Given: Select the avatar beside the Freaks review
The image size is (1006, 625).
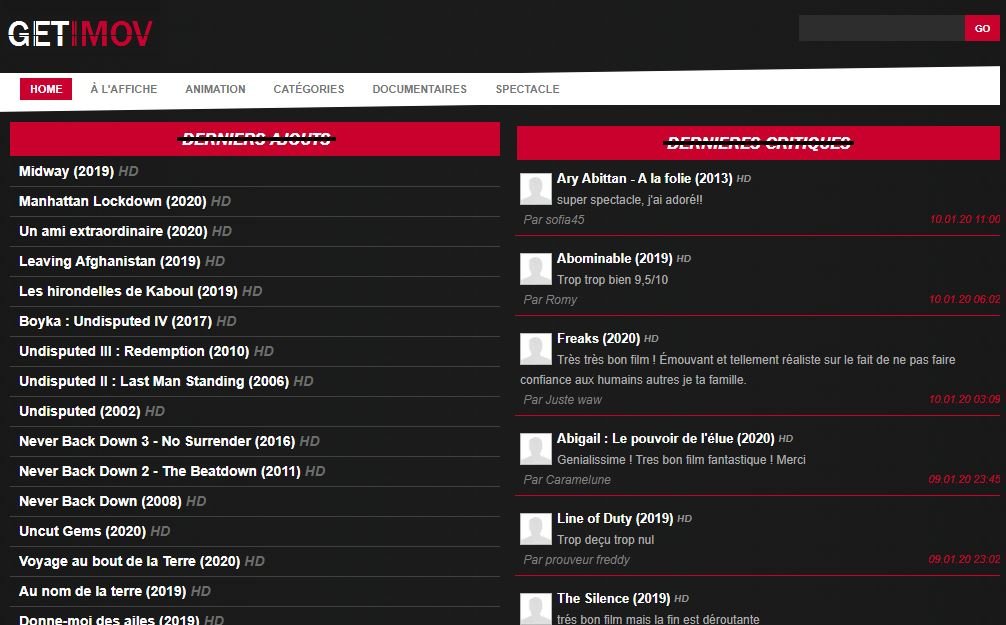Looking at the screenshot, I should coord(536,348).
